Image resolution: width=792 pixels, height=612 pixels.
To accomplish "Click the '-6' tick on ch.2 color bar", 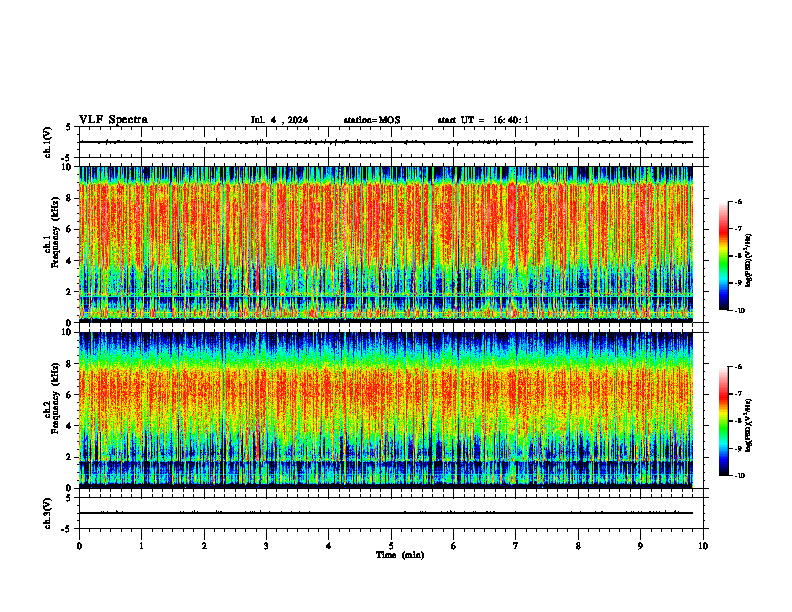I will pos(739,367).
